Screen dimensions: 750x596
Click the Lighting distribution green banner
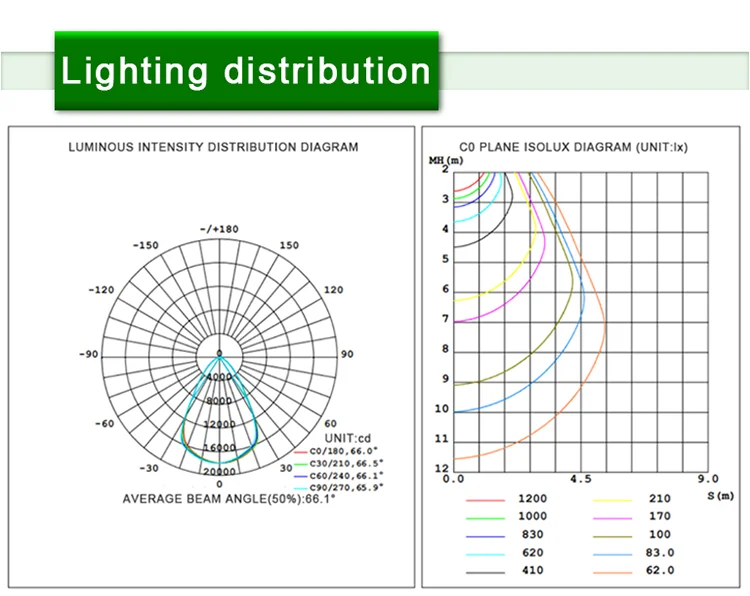point(246,71)
